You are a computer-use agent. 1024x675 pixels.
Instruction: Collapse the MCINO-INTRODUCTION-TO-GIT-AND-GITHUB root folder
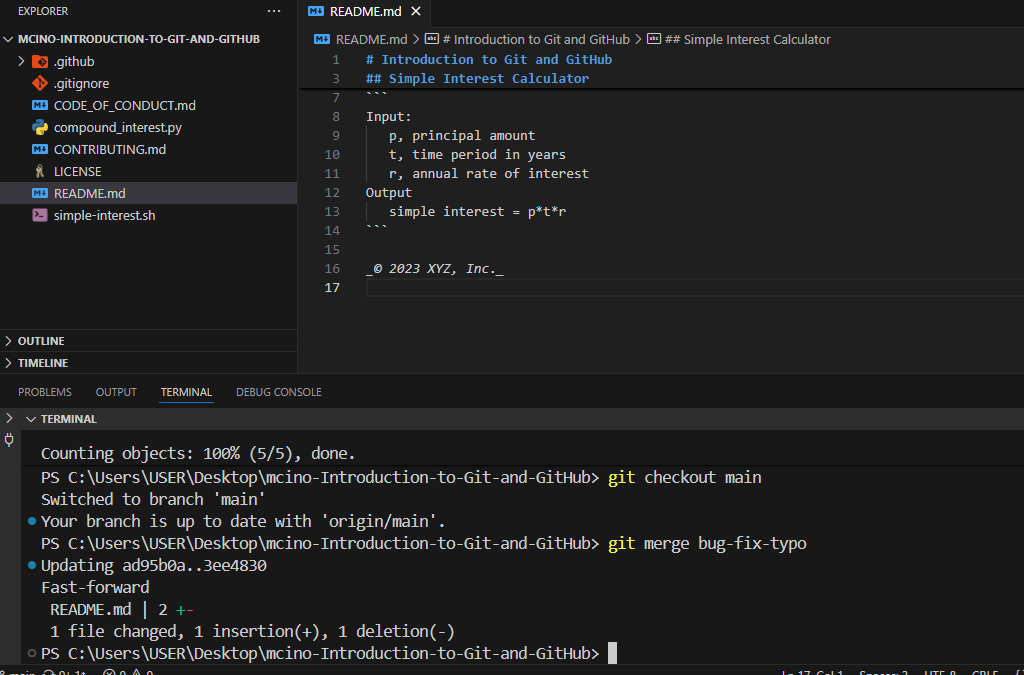(10, 39)
